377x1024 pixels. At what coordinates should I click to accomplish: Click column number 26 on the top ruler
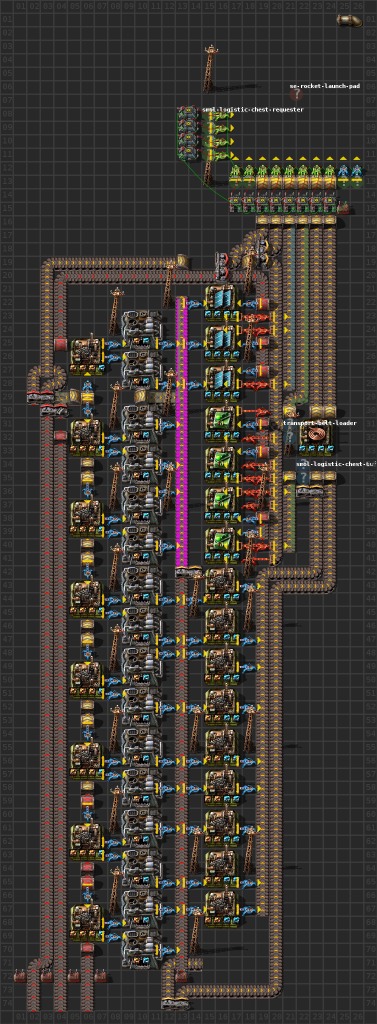[x=357, y=5]
